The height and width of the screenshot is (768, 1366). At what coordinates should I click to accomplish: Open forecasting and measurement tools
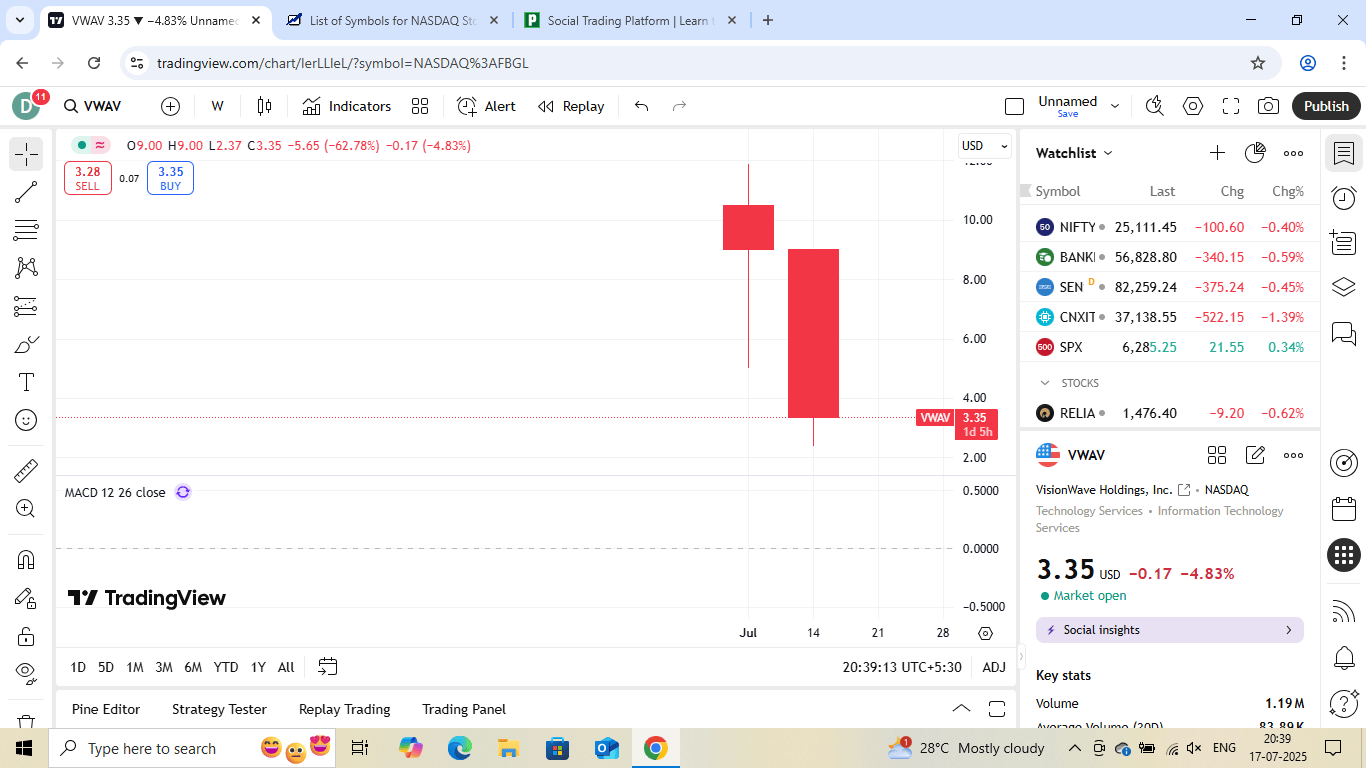(26, 306)
